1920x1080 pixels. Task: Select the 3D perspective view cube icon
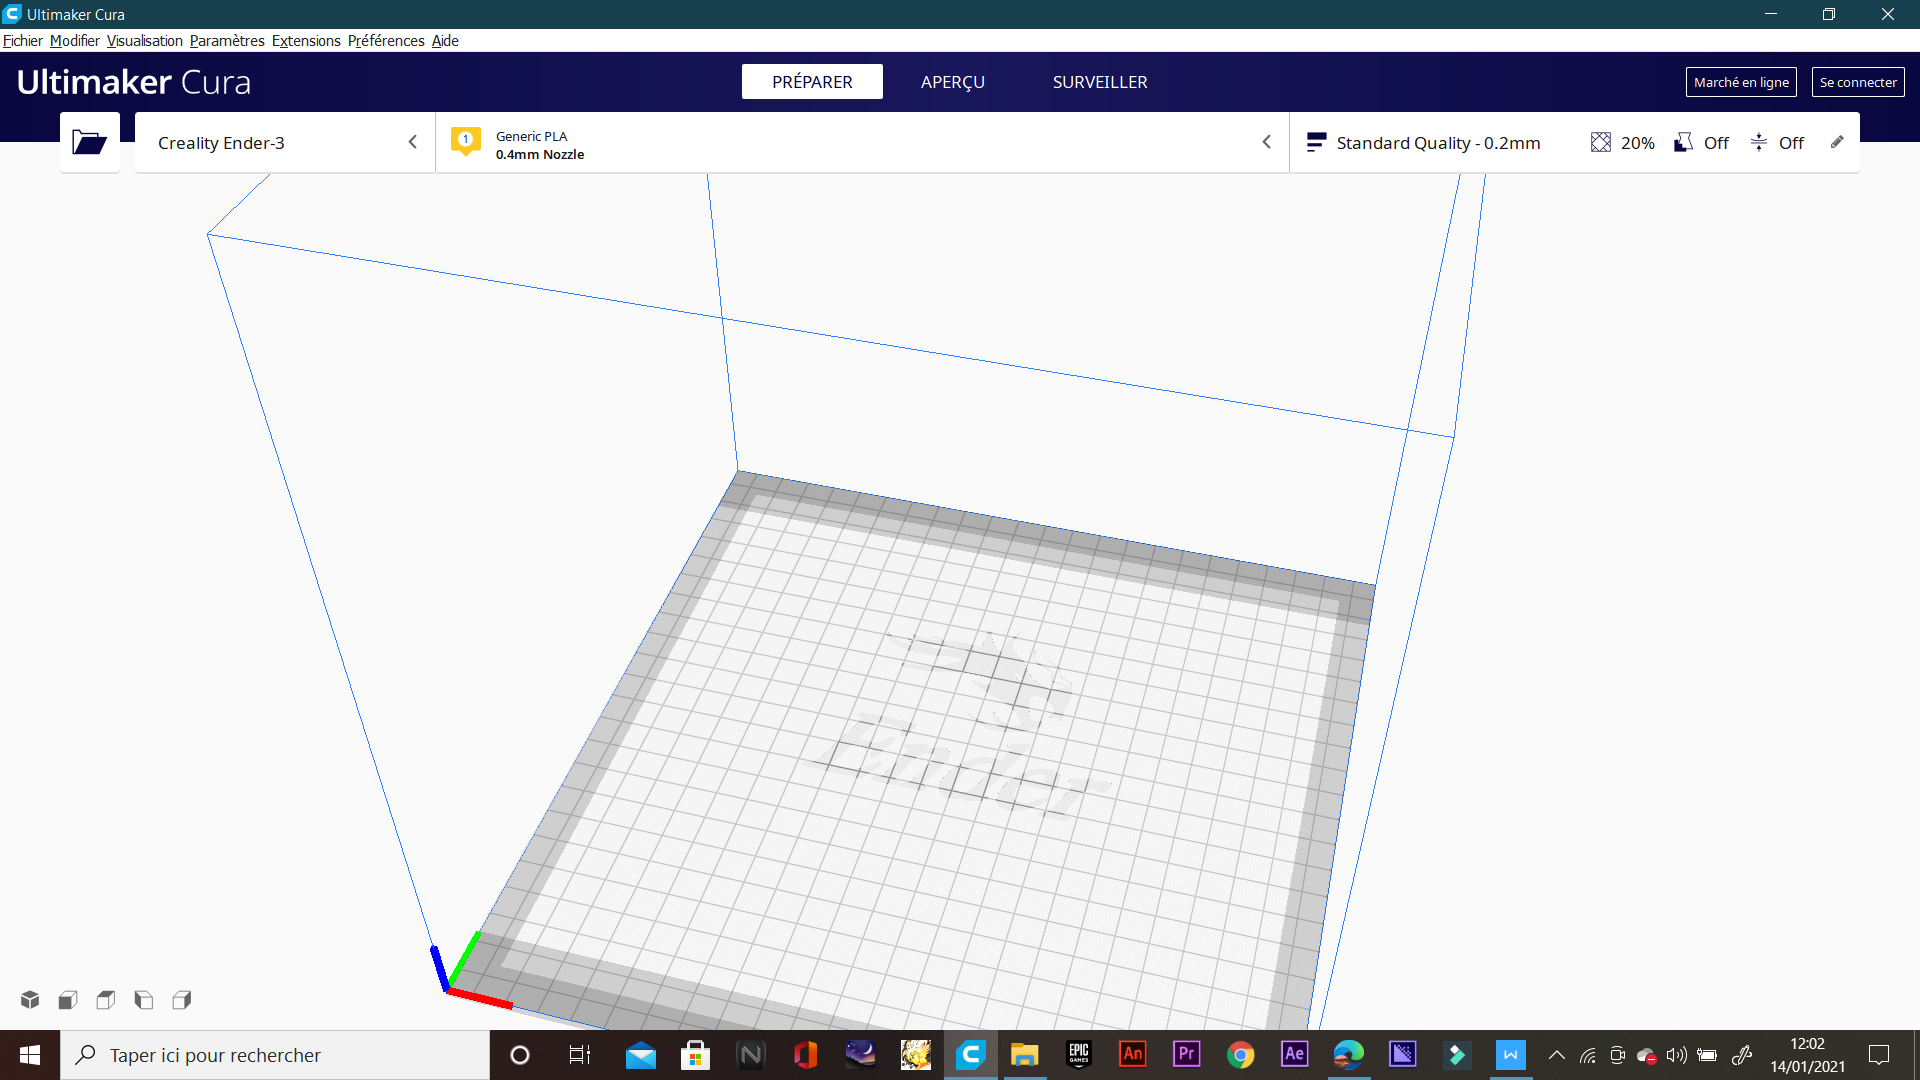pyautogui.click(x=30, y=999)
